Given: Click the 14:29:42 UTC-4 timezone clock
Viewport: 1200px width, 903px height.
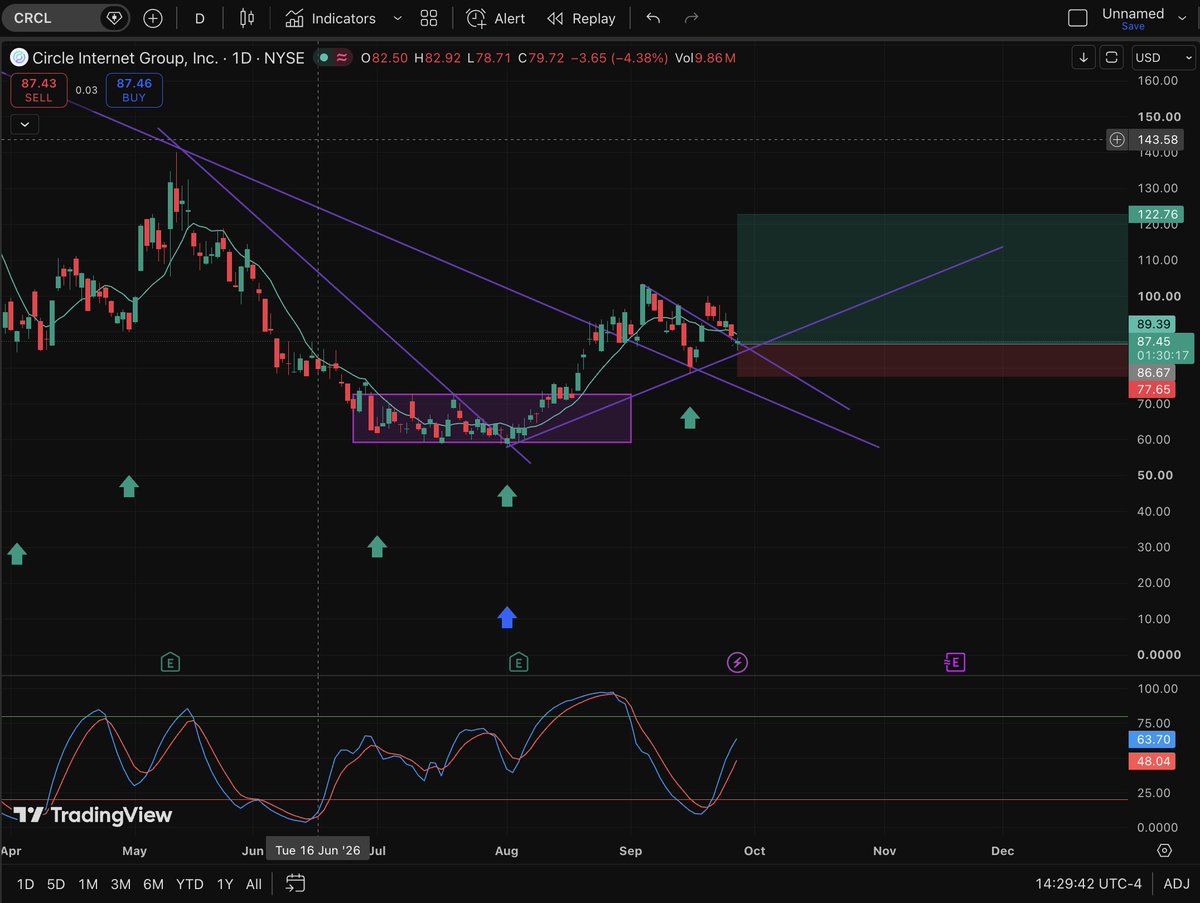Looking at the screenshot, I should click(1089, 884).
